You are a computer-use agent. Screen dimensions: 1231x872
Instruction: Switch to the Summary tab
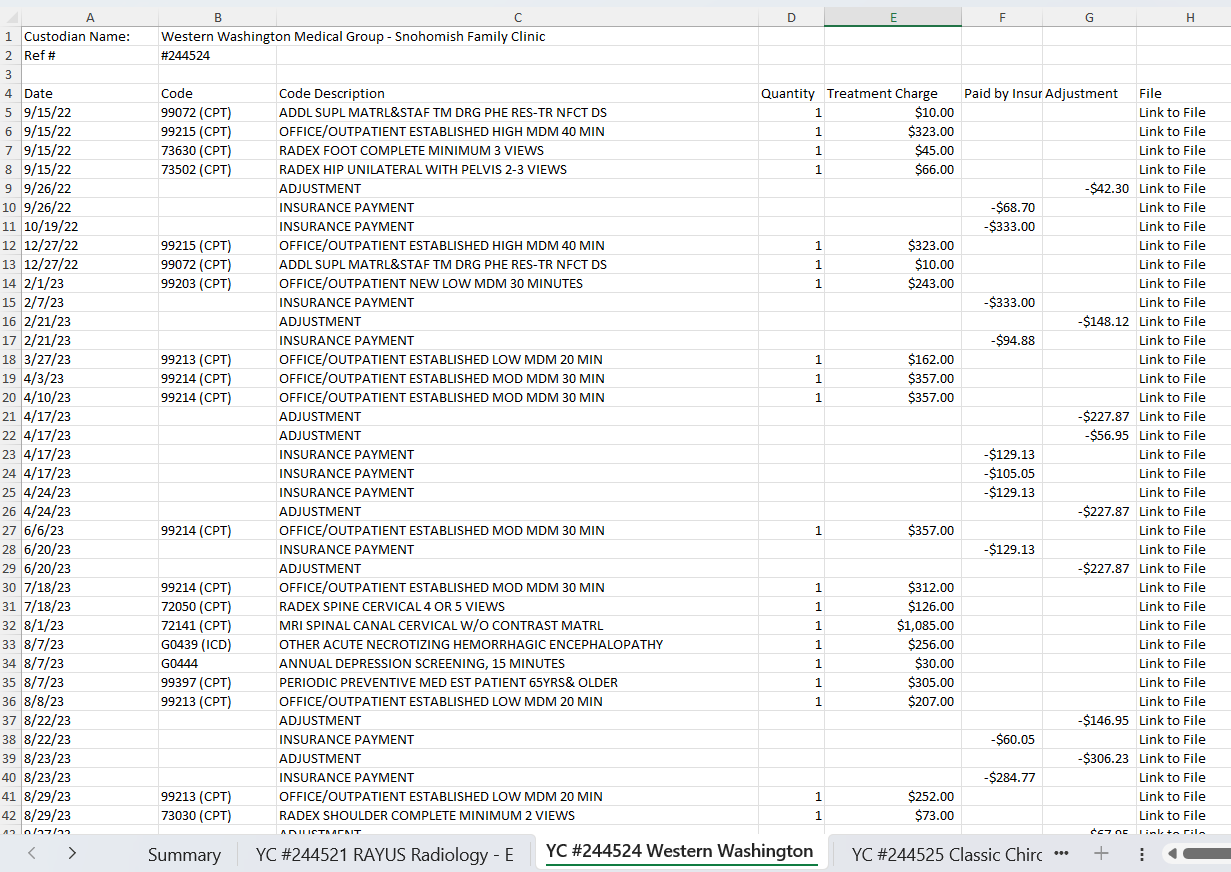(184, 855)
